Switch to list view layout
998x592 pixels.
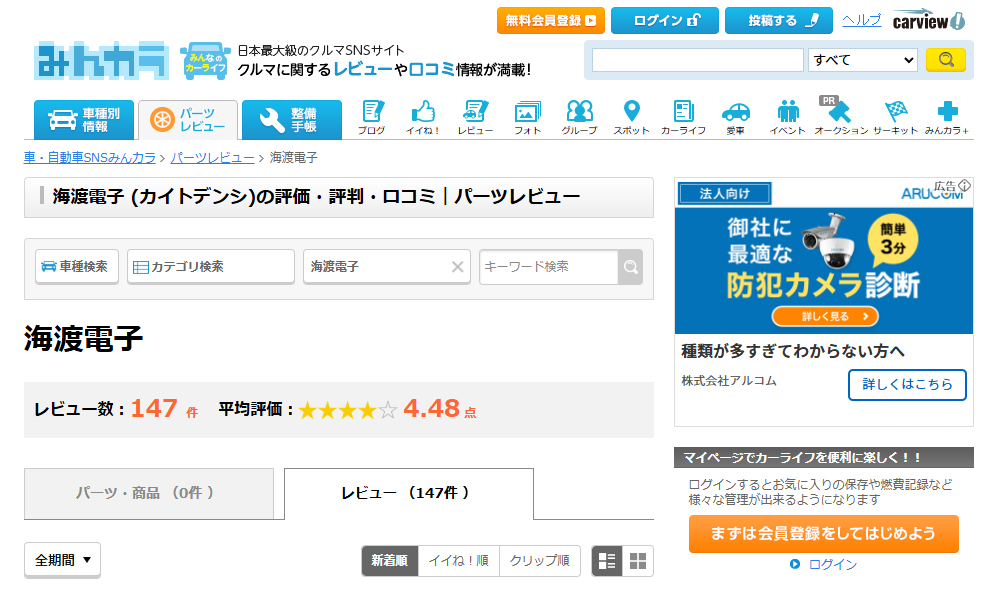607,561
